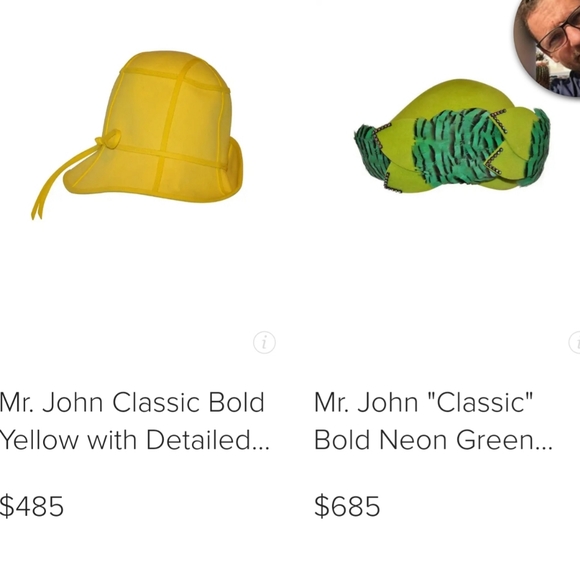Open the 'Mr. John "Classic" Bold Neon Green' title
The image size is (580, 580).
pos(433,421)
